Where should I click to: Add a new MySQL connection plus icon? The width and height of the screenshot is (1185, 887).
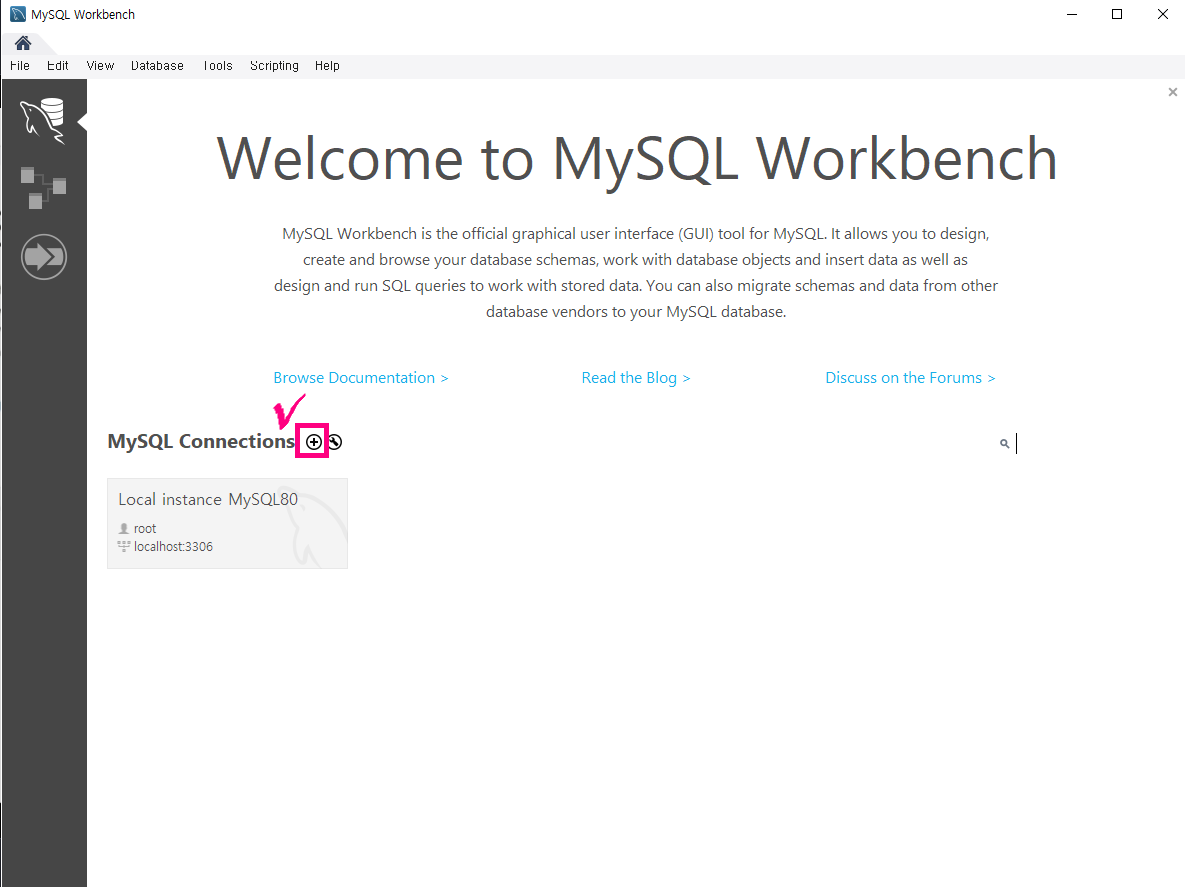click(314, 442)
